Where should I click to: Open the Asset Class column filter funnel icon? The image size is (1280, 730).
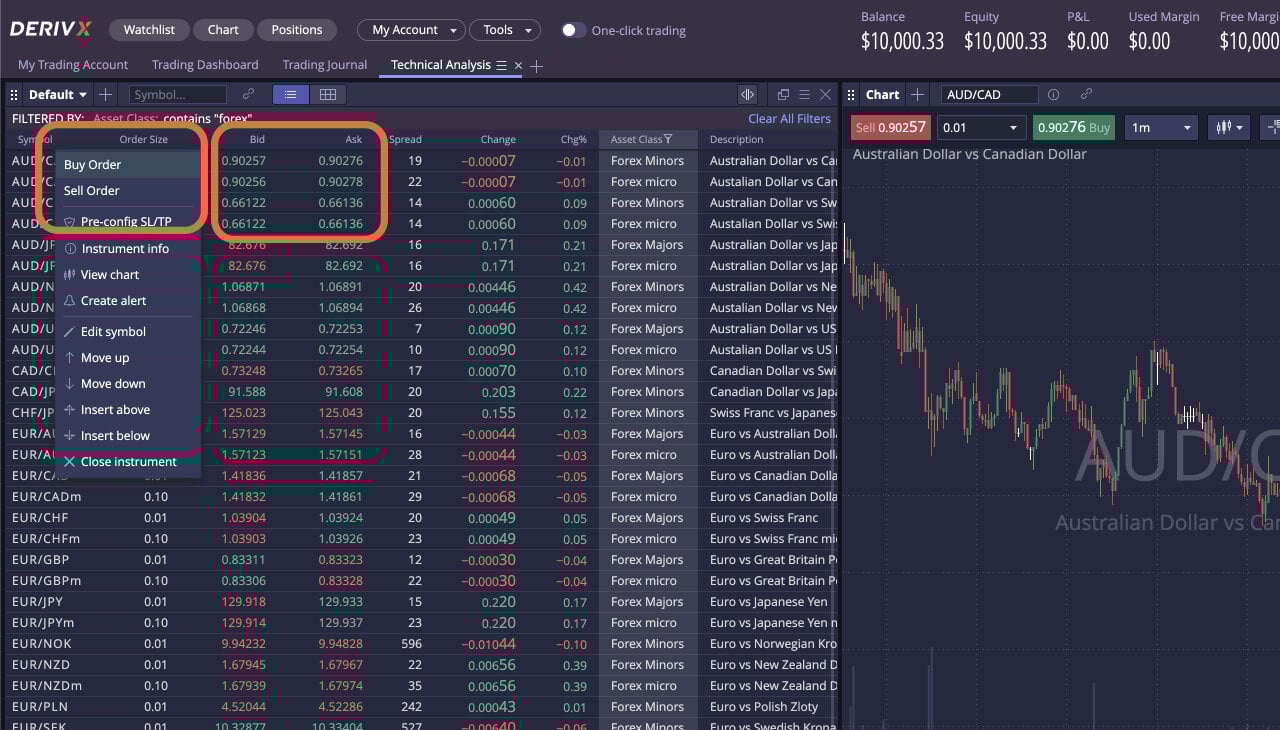pos(667,139)
